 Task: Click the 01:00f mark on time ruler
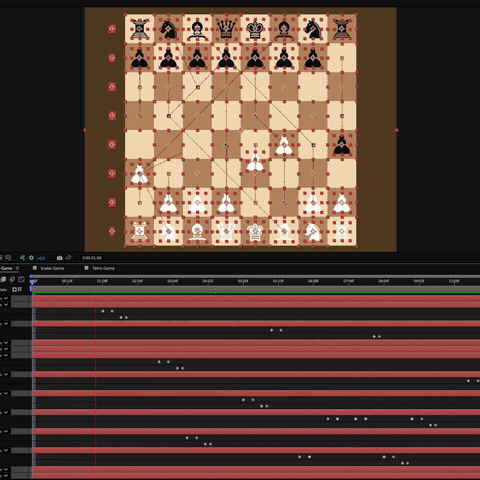[102, 281]
